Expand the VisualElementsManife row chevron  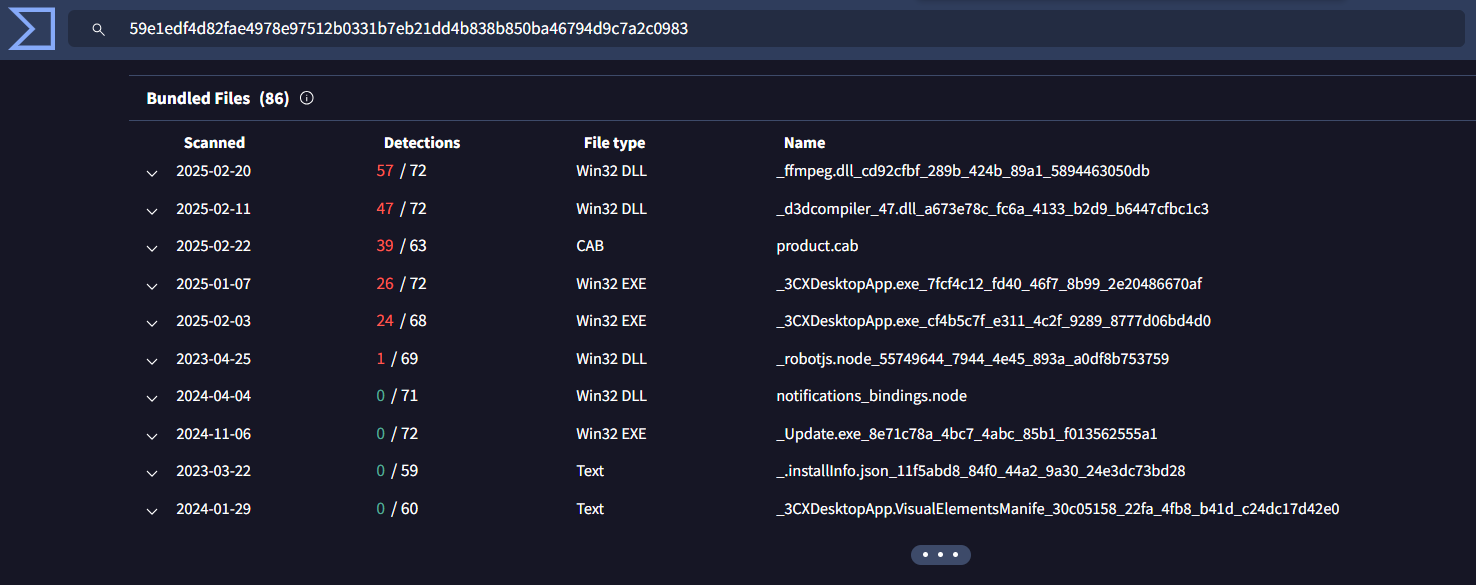coord(152,510)
